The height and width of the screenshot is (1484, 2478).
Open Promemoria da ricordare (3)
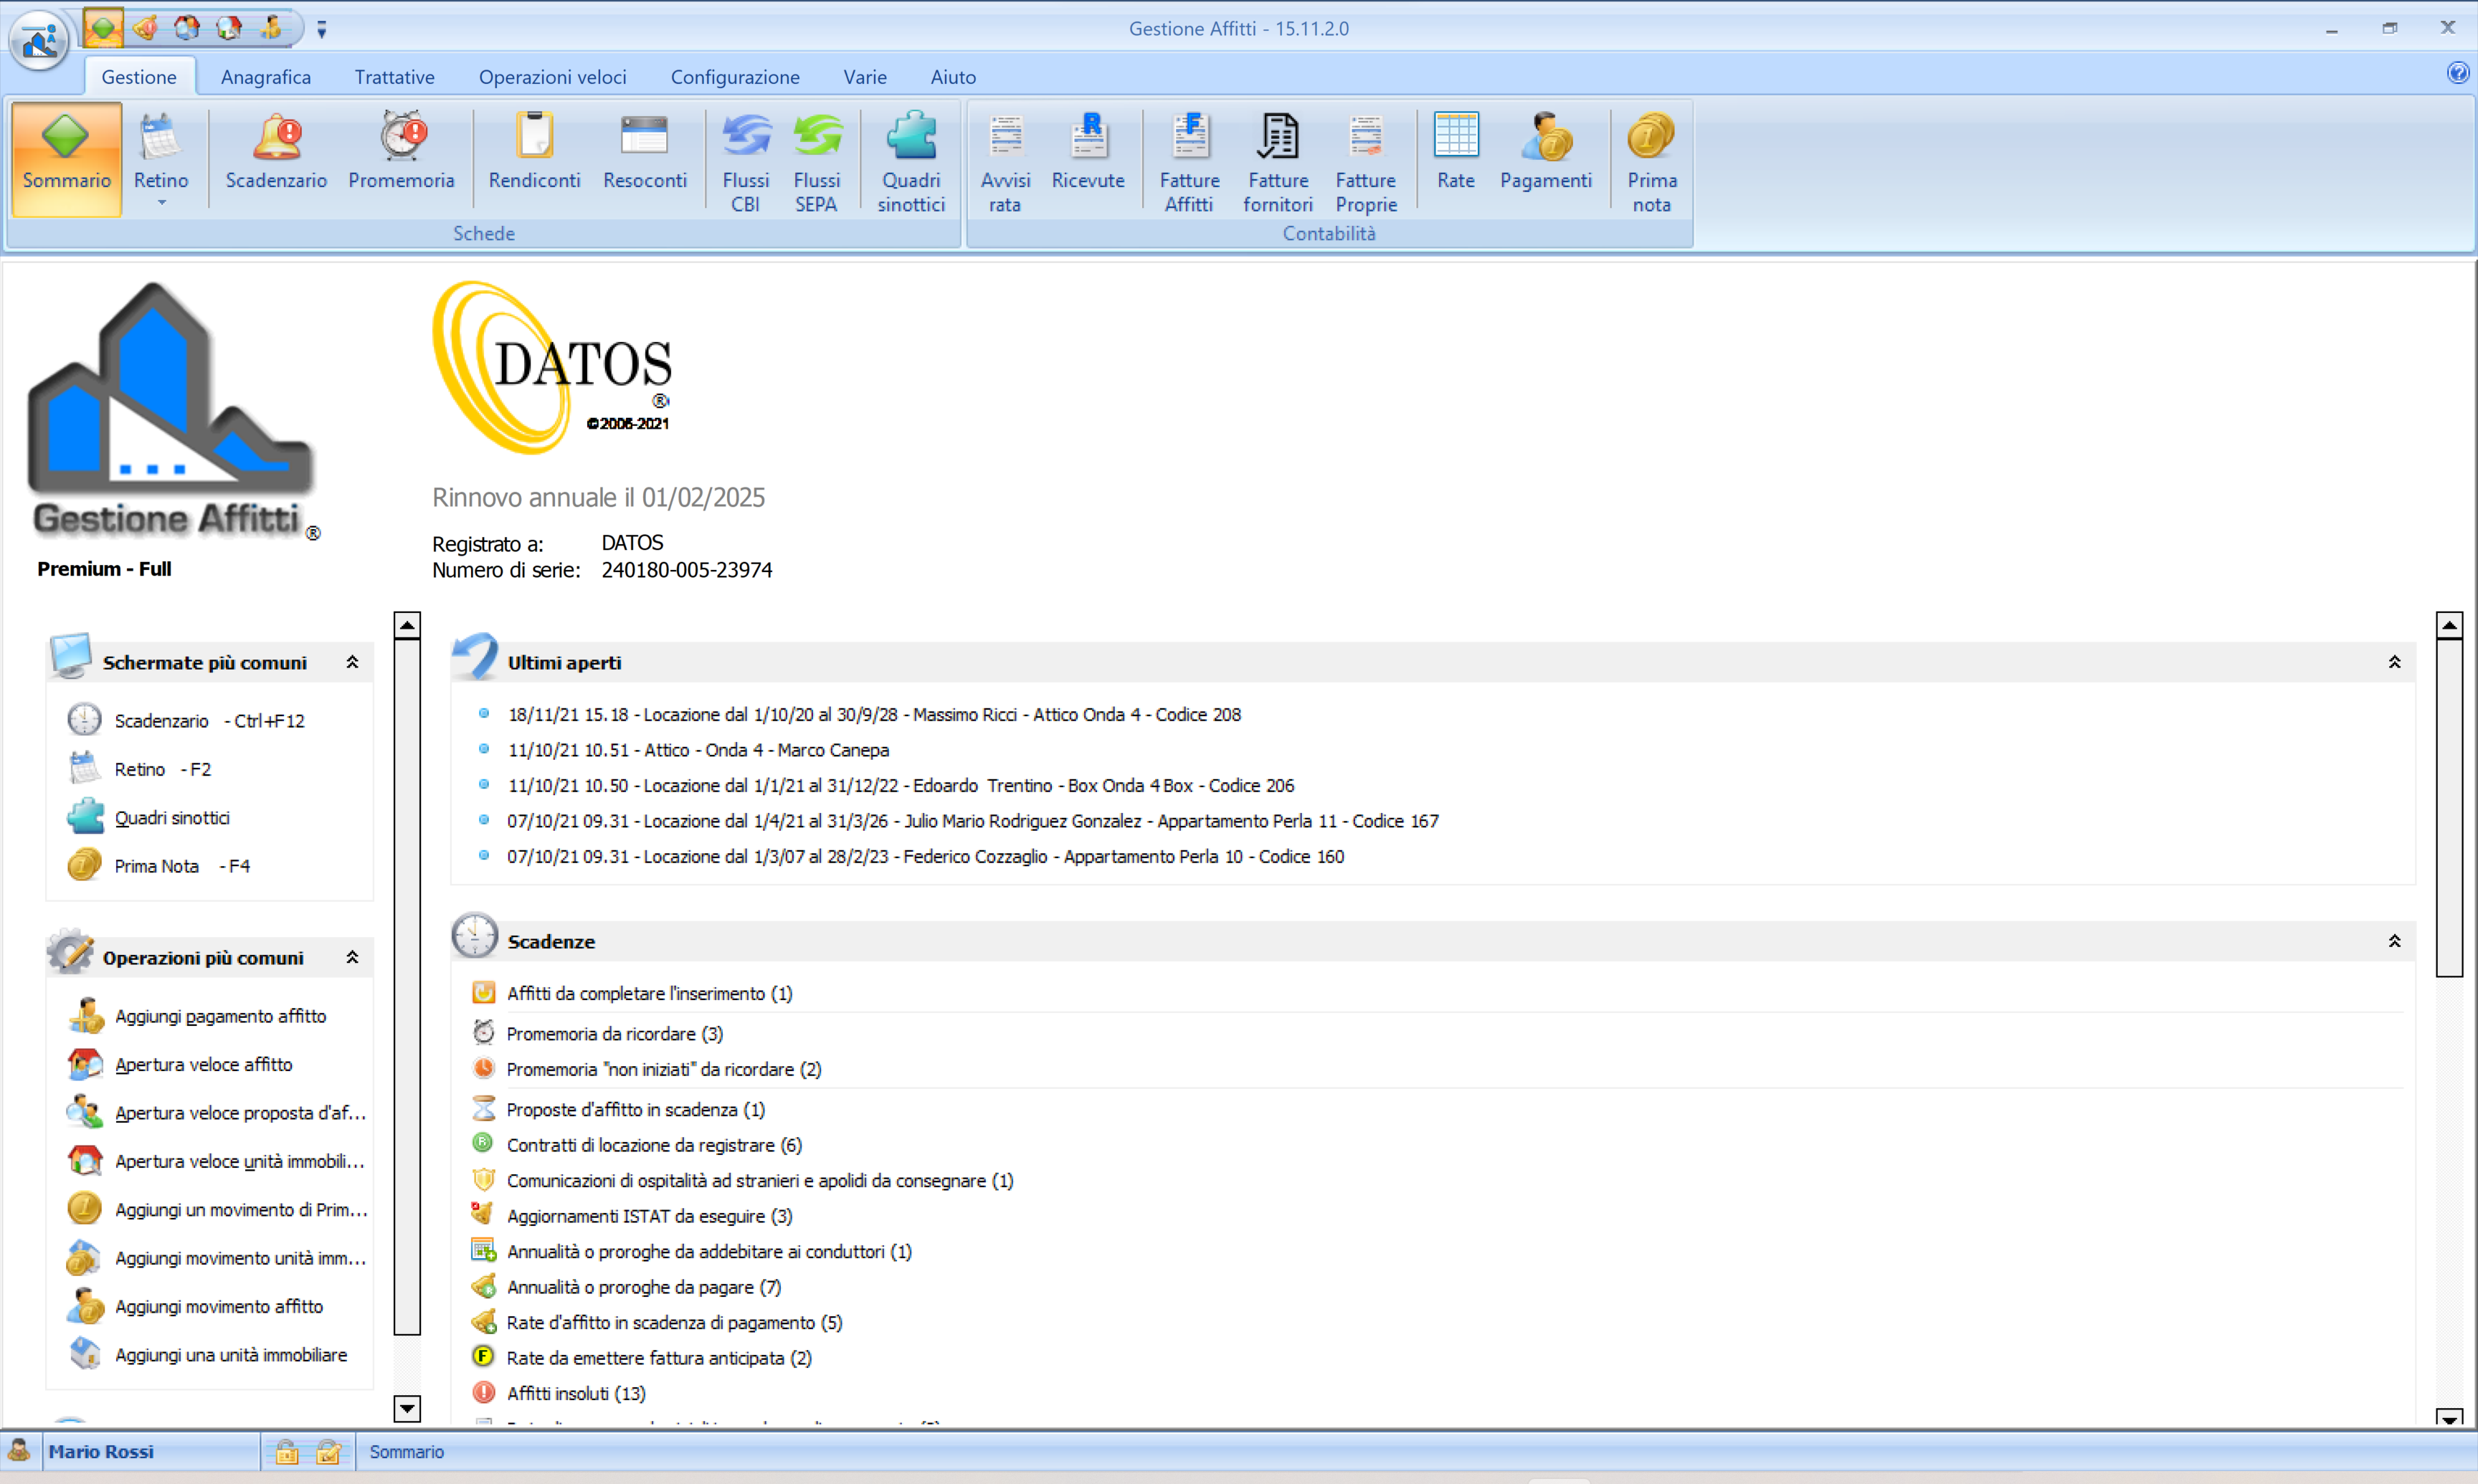tap(614, 1034)
